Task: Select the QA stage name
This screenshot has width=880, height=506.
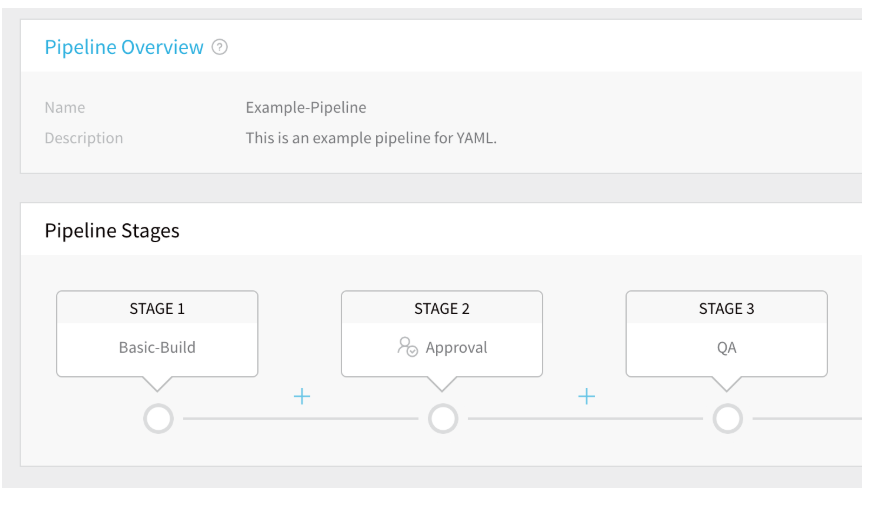Action: [727, 348]
